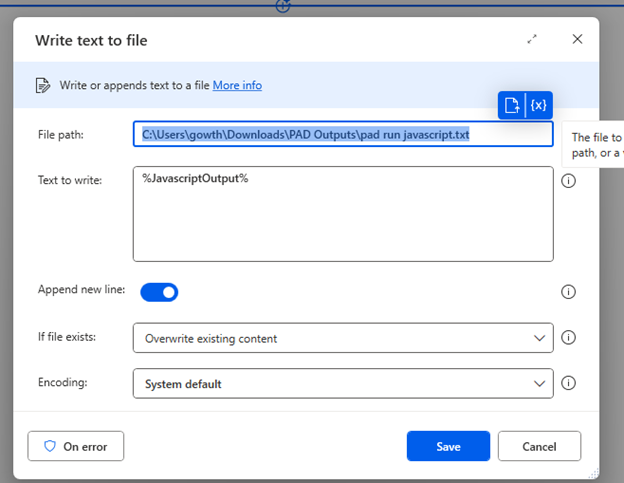The width and height of the screenshot is (624, 483).
Task: Click the select file icon button
Action: click(512, 105)
